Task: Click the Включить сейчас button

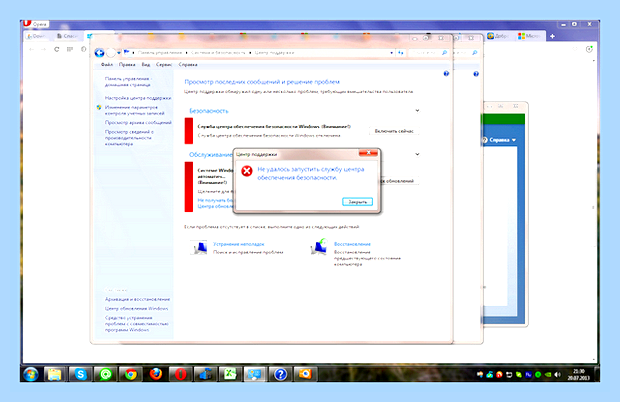Action: click(x=394, y=131)
